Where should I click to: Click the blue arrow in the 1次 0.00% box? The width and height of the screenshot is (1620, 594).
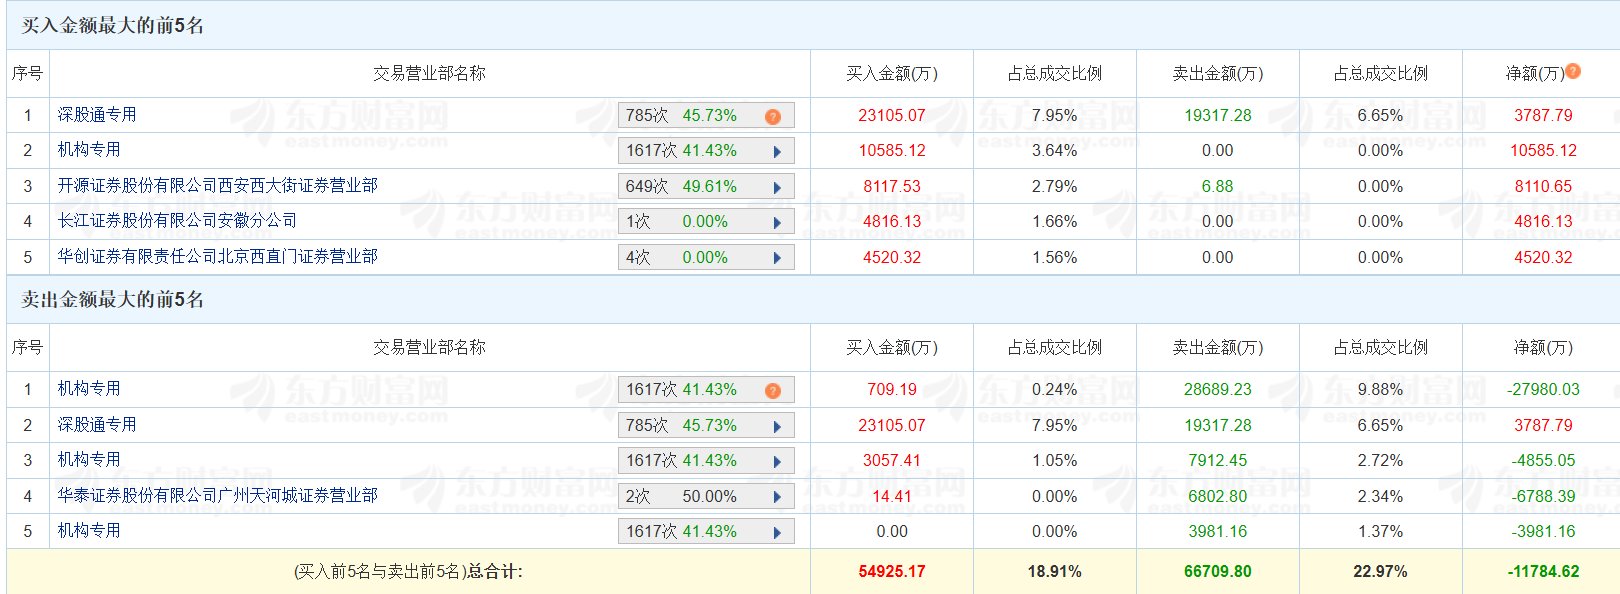(777, 223)
